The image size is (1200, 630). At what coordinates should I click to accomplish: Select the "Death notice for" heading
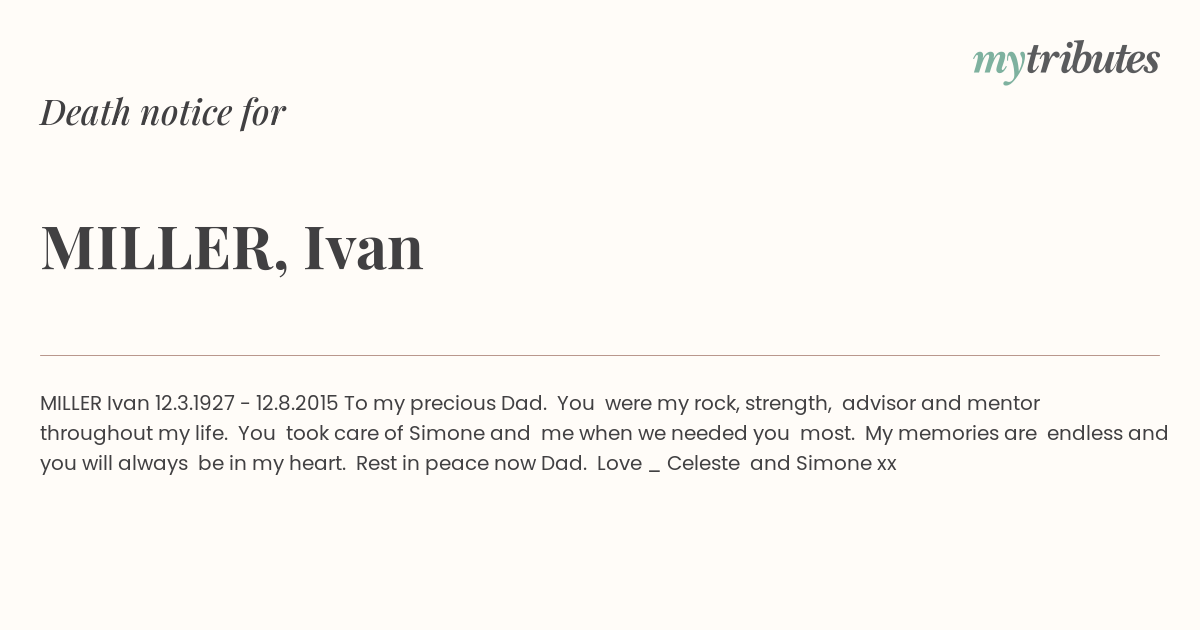tap(163, 112)
